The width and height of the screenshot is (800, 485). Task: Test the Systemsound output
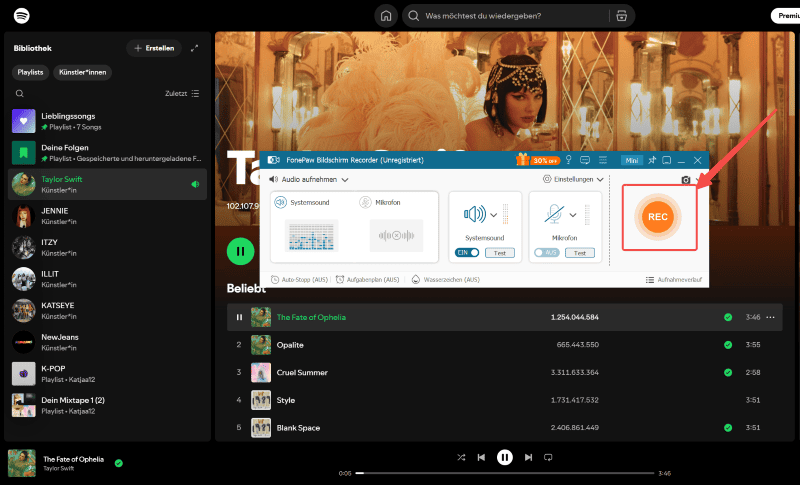[500, 253]
